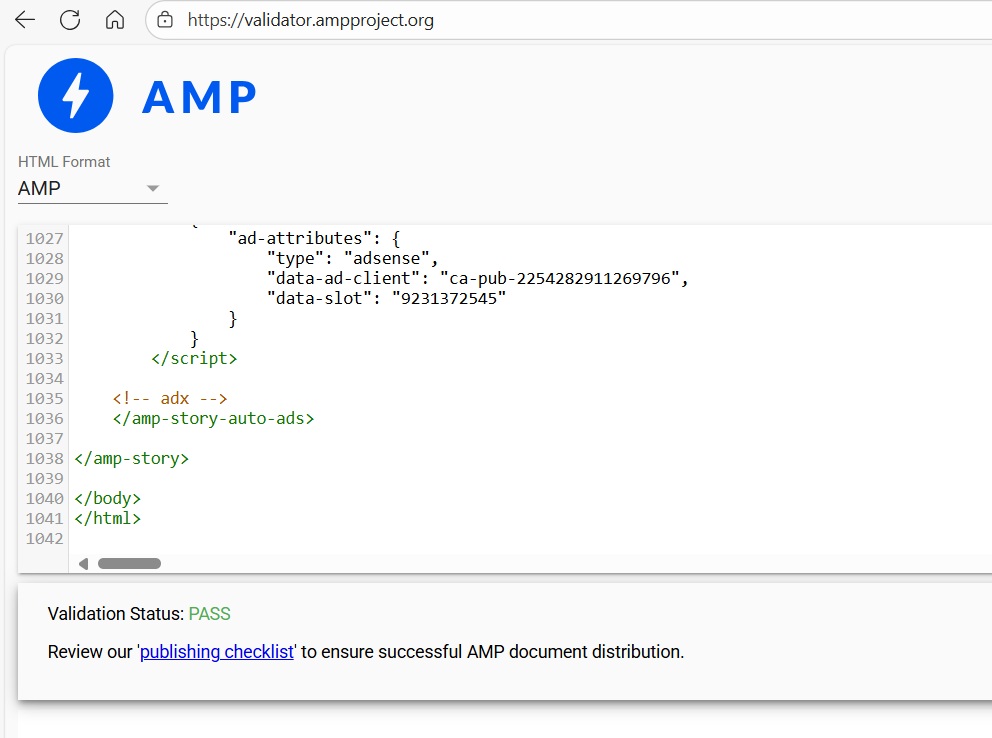Click the closing body tag

click(x=108, y=498)
